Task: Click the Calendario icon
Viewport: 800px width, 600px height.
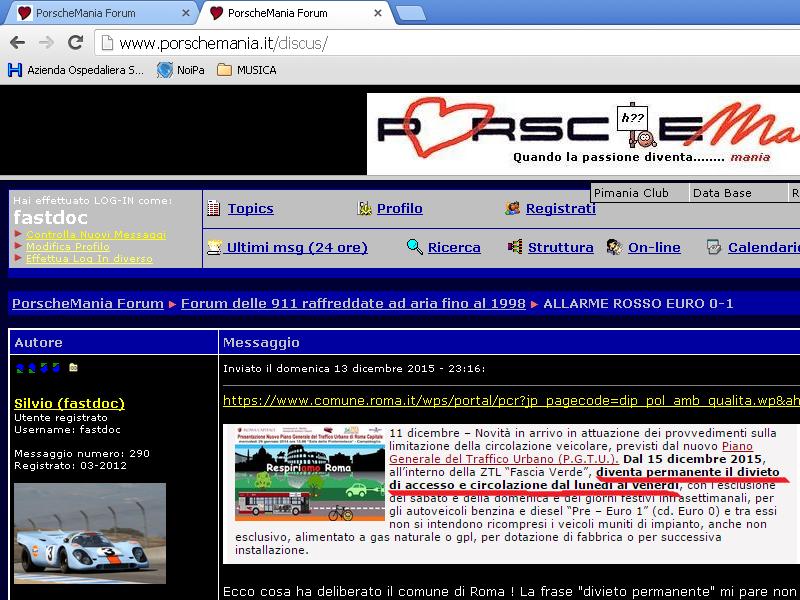Action: point(714,247)
